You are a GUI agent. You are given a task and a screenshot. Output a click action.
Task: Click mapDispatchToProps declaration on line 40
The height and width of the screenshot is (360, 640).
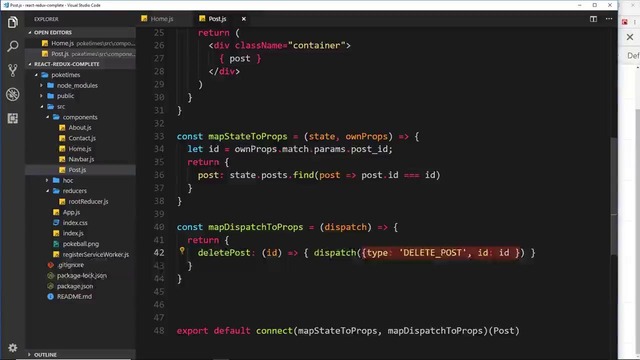(x=256, y=227)
